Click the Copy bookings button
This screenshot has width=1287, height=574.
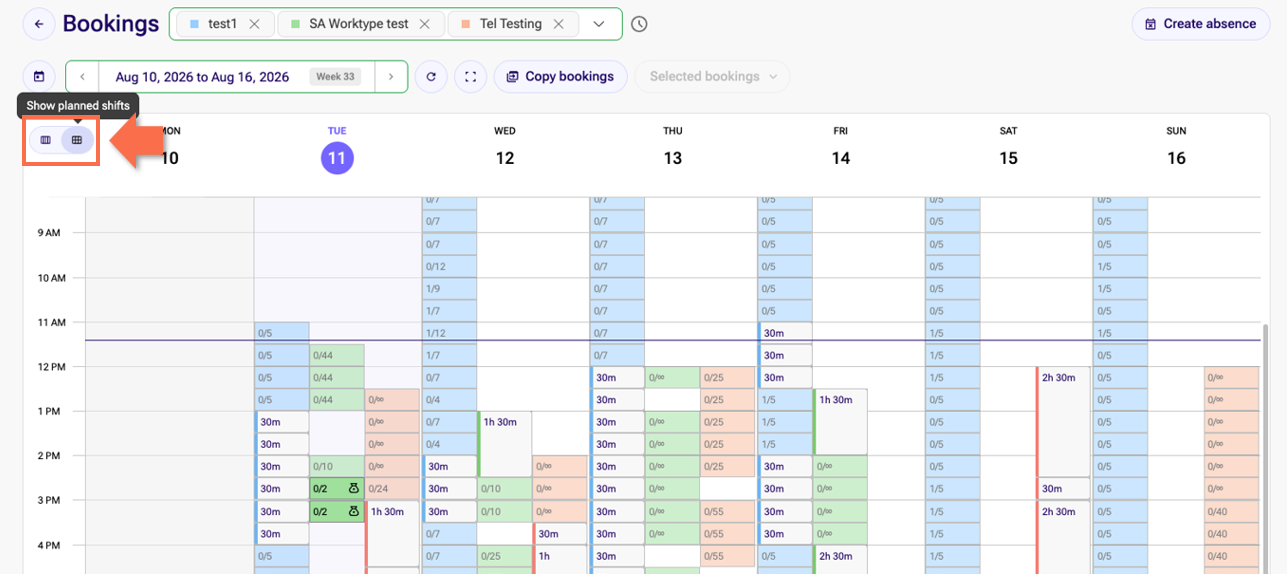pos(560,76)
